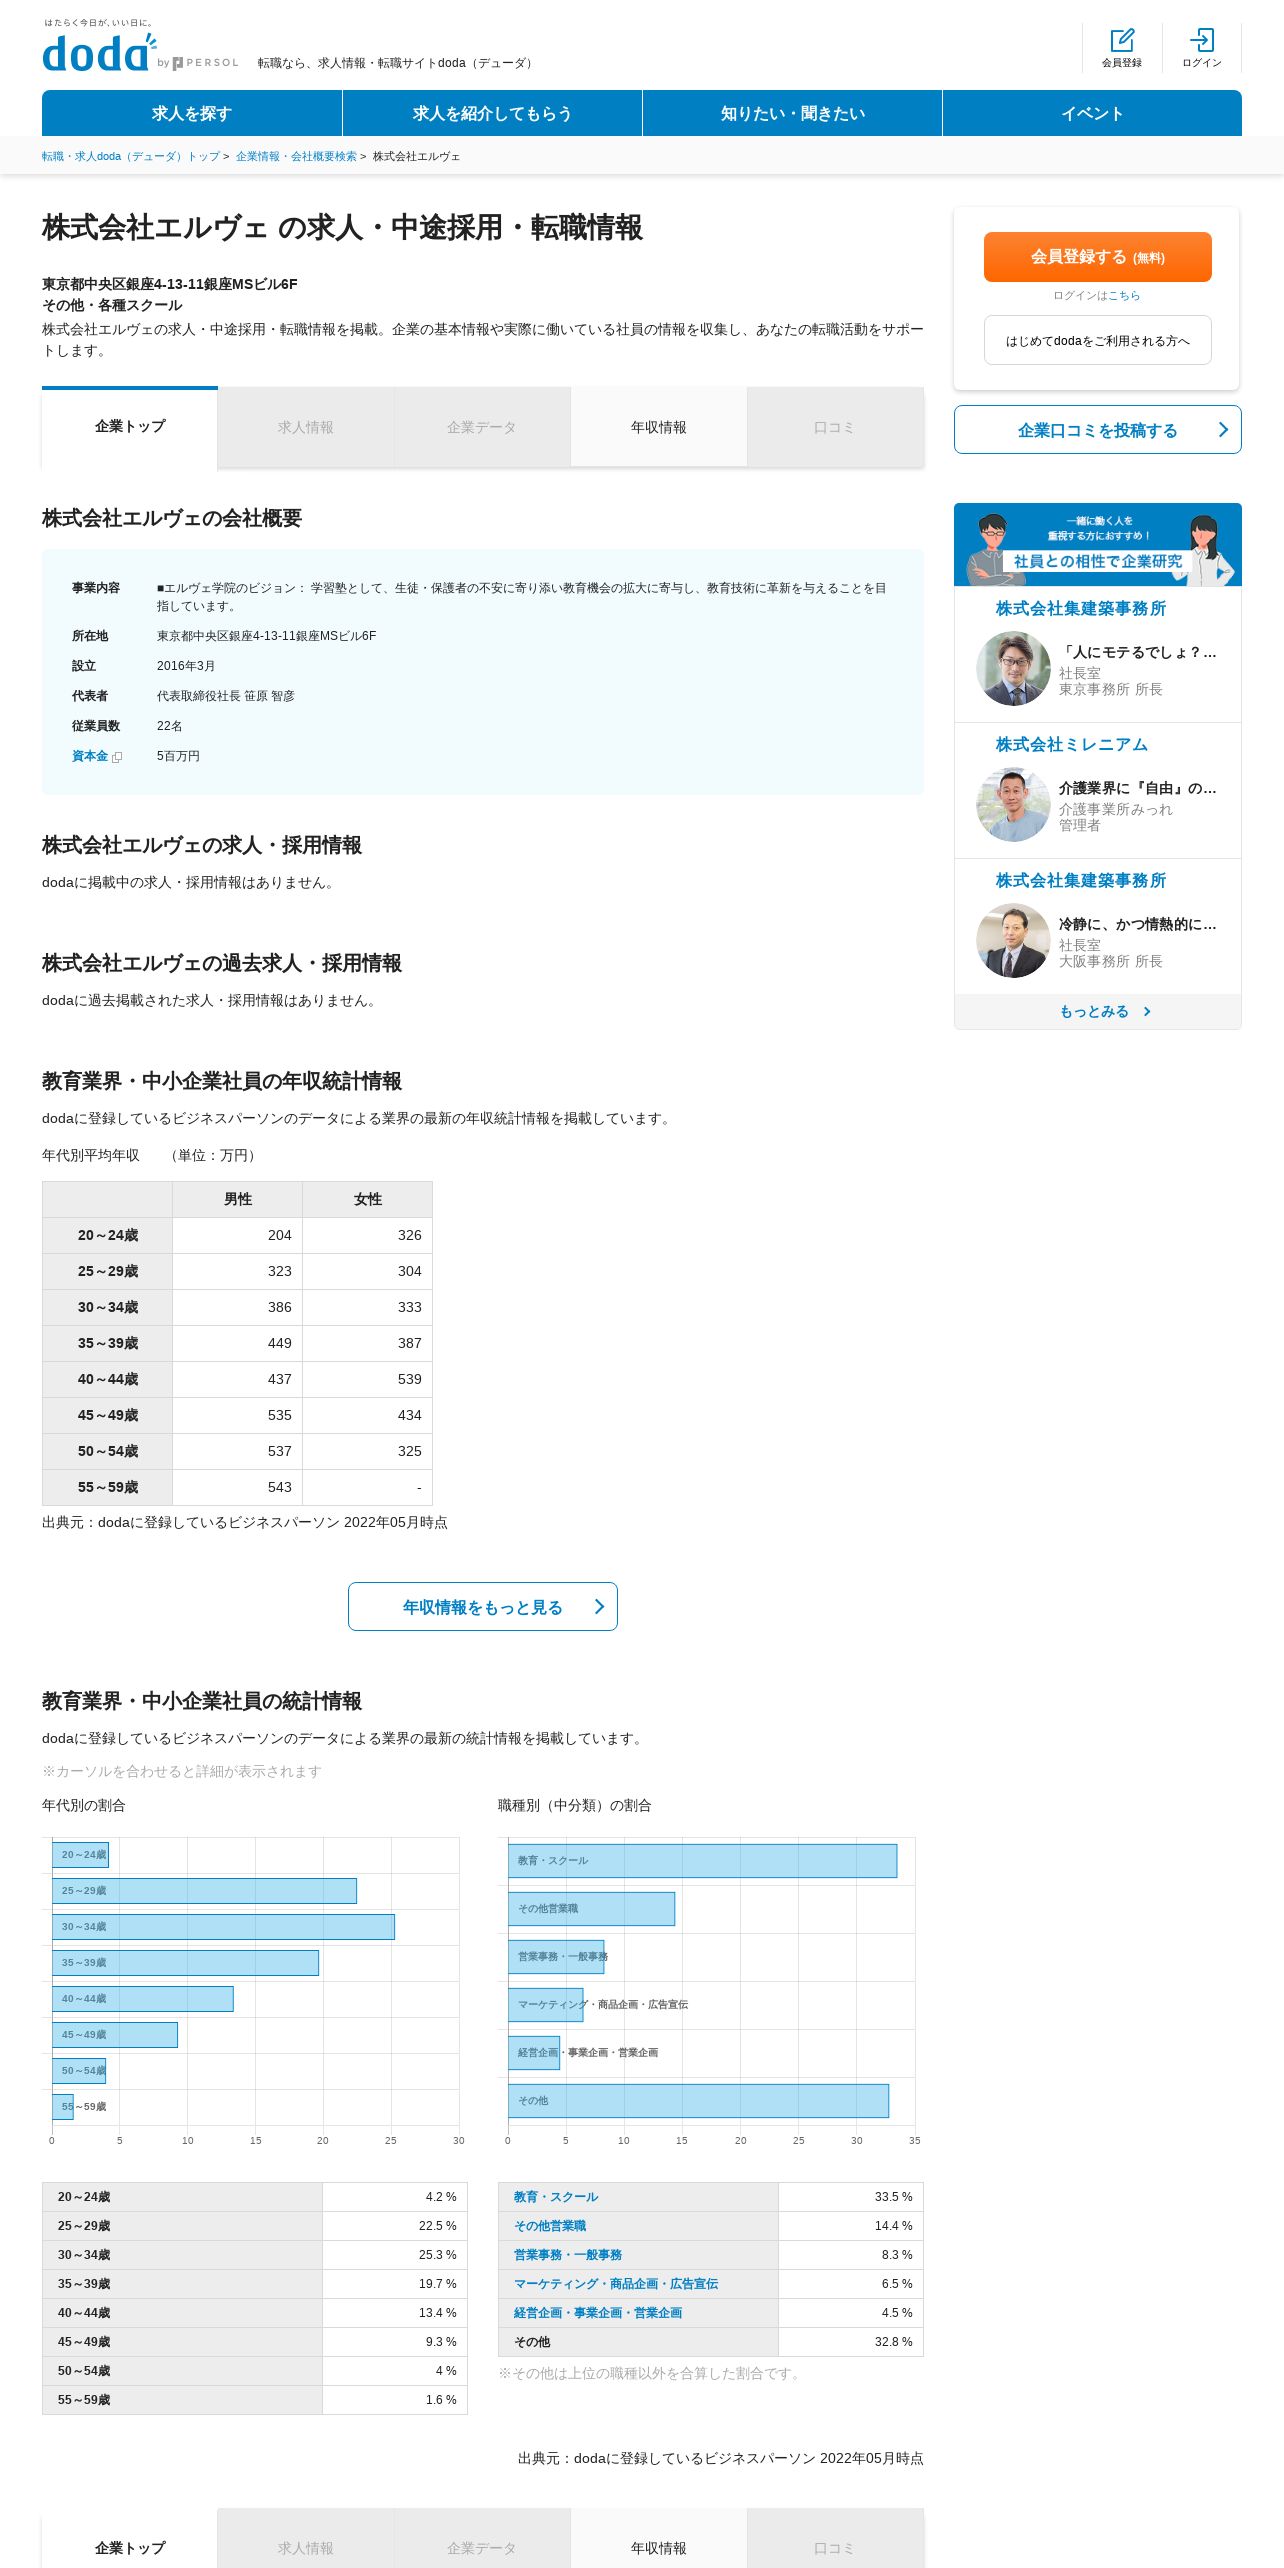Viewport: 1284px width, 2568px height.
Task: Select the bottom 年収情報 tab
Action: (x=658, y=2540)
